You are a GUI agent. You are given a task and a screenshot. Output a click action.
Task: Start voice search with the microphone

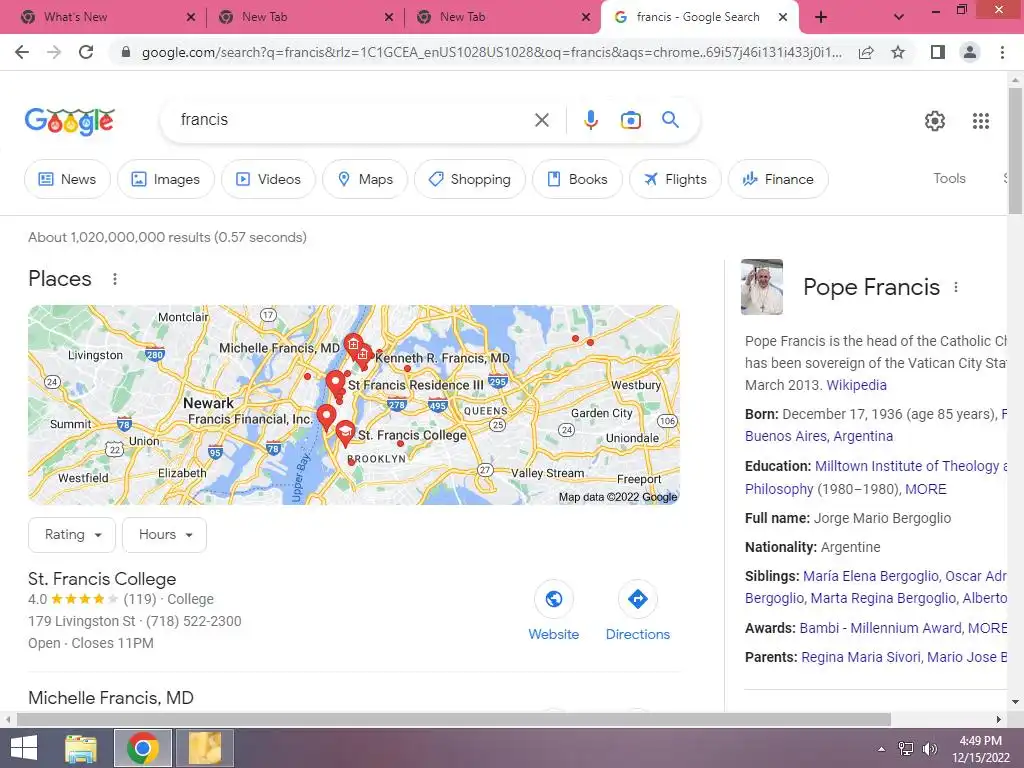click(590, 120)
